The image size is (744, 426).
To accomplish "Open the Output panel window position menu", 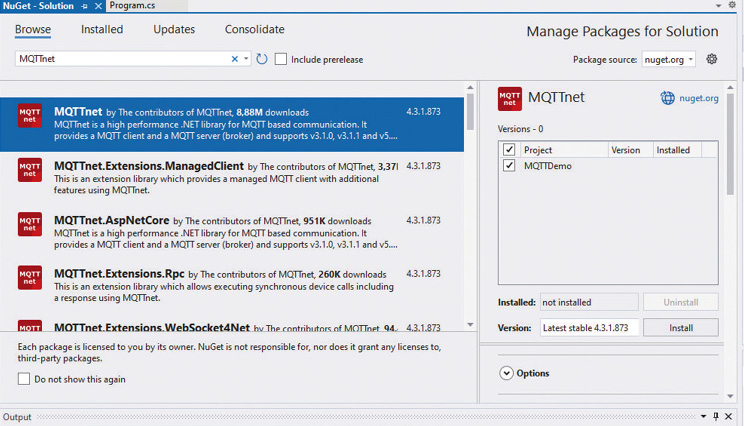I will 703,417.
